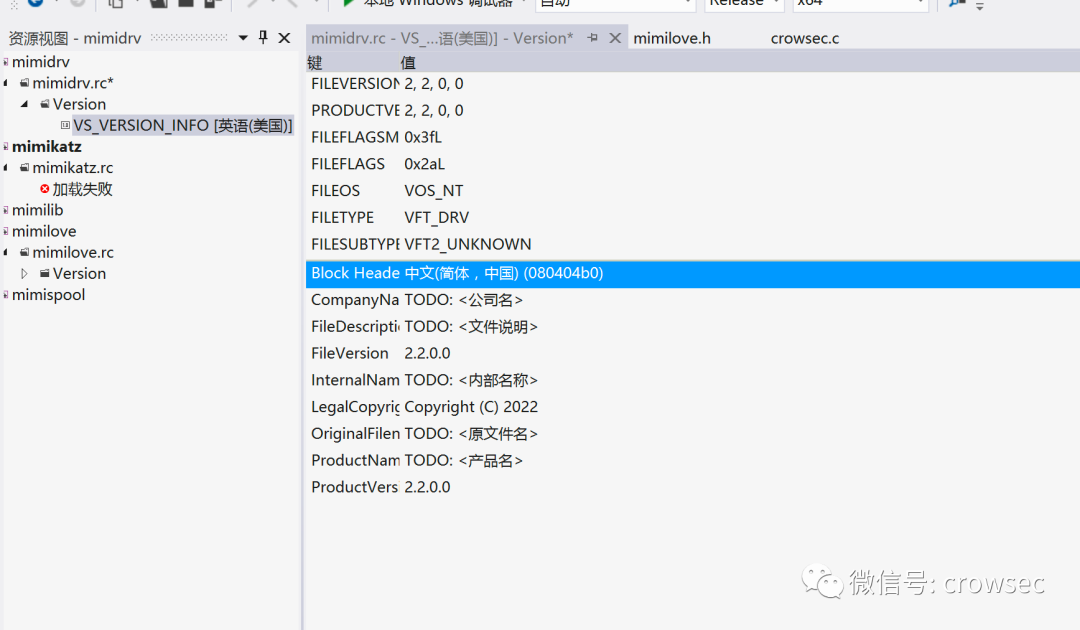Screen dimensions: 1080x630
Task: Click the red error icon for 加载失败
Action: click(x=45, y=189)
